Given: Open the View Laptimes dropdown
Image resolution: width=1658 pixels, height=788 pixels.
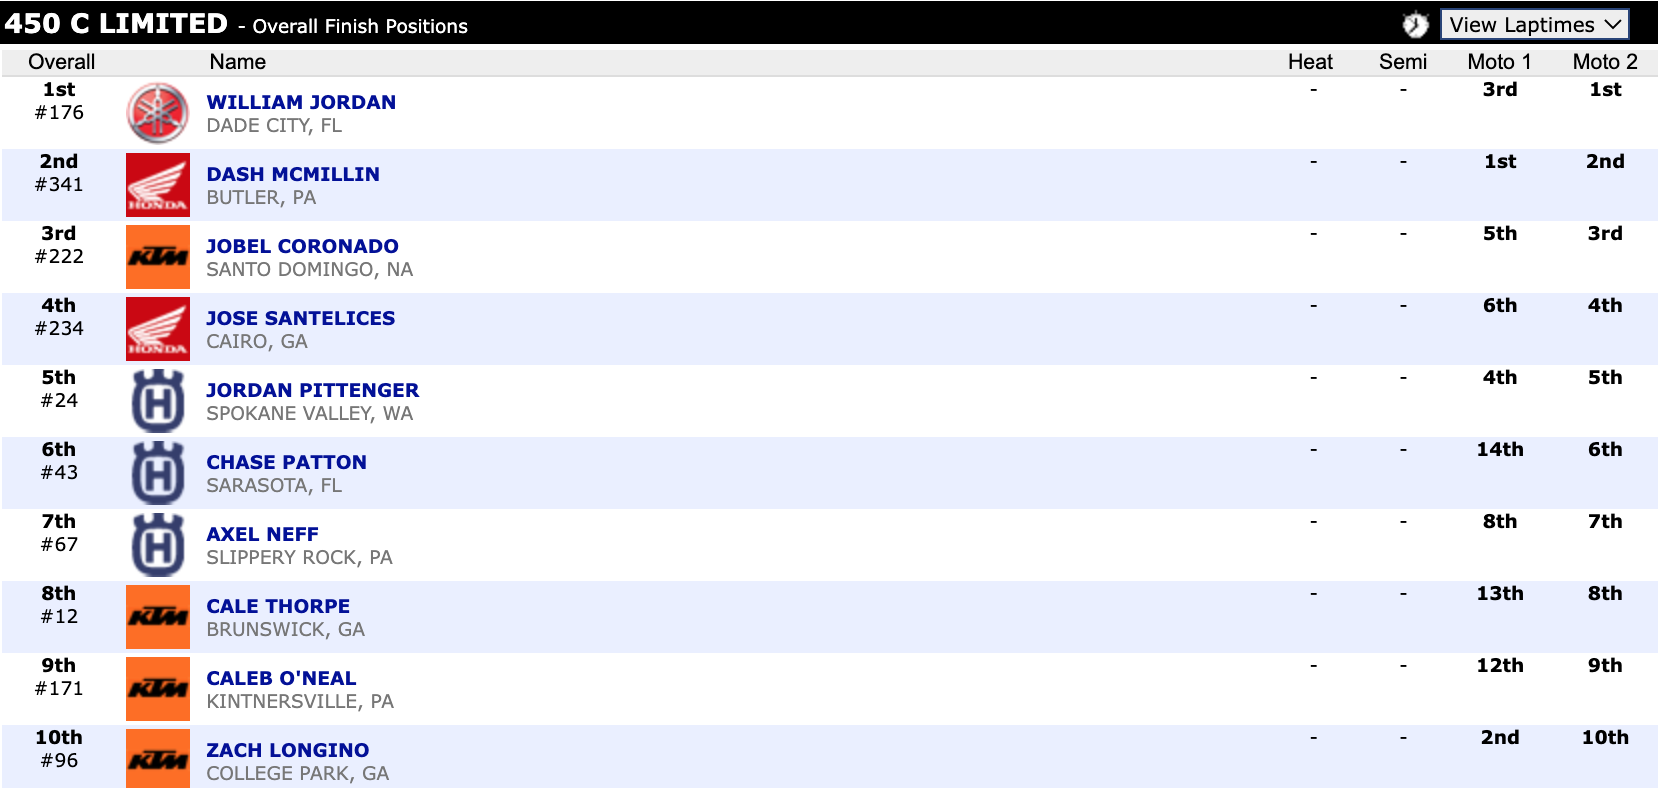Looking at the screenshot, I should tap(1534, 24).
